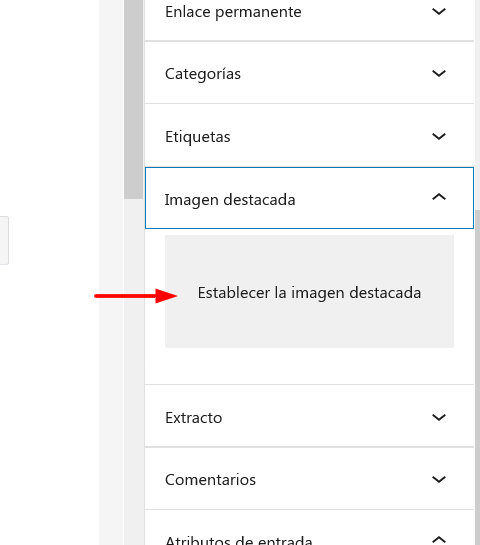Click Atributos de entrada heading text
Screen dimensions: 480x545
(x=238, y=540)
